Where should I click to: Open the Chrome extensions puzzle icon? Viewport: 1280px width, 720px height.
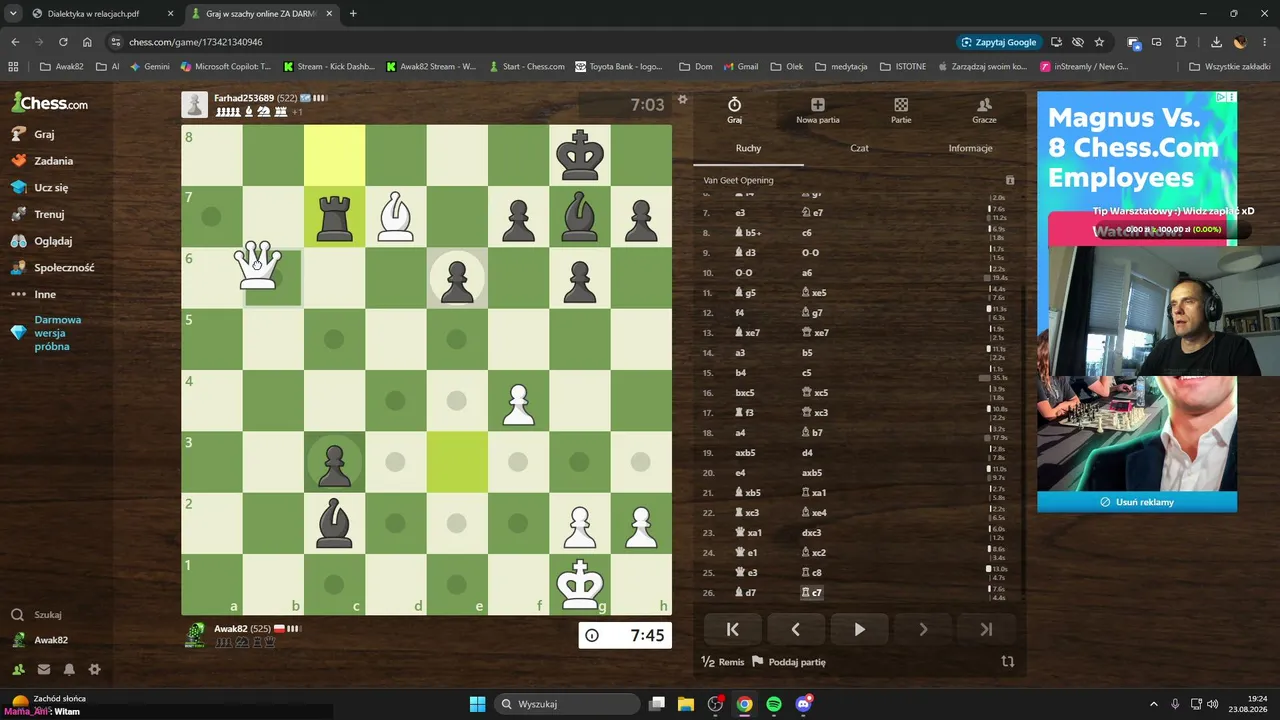coord(1181,42)
